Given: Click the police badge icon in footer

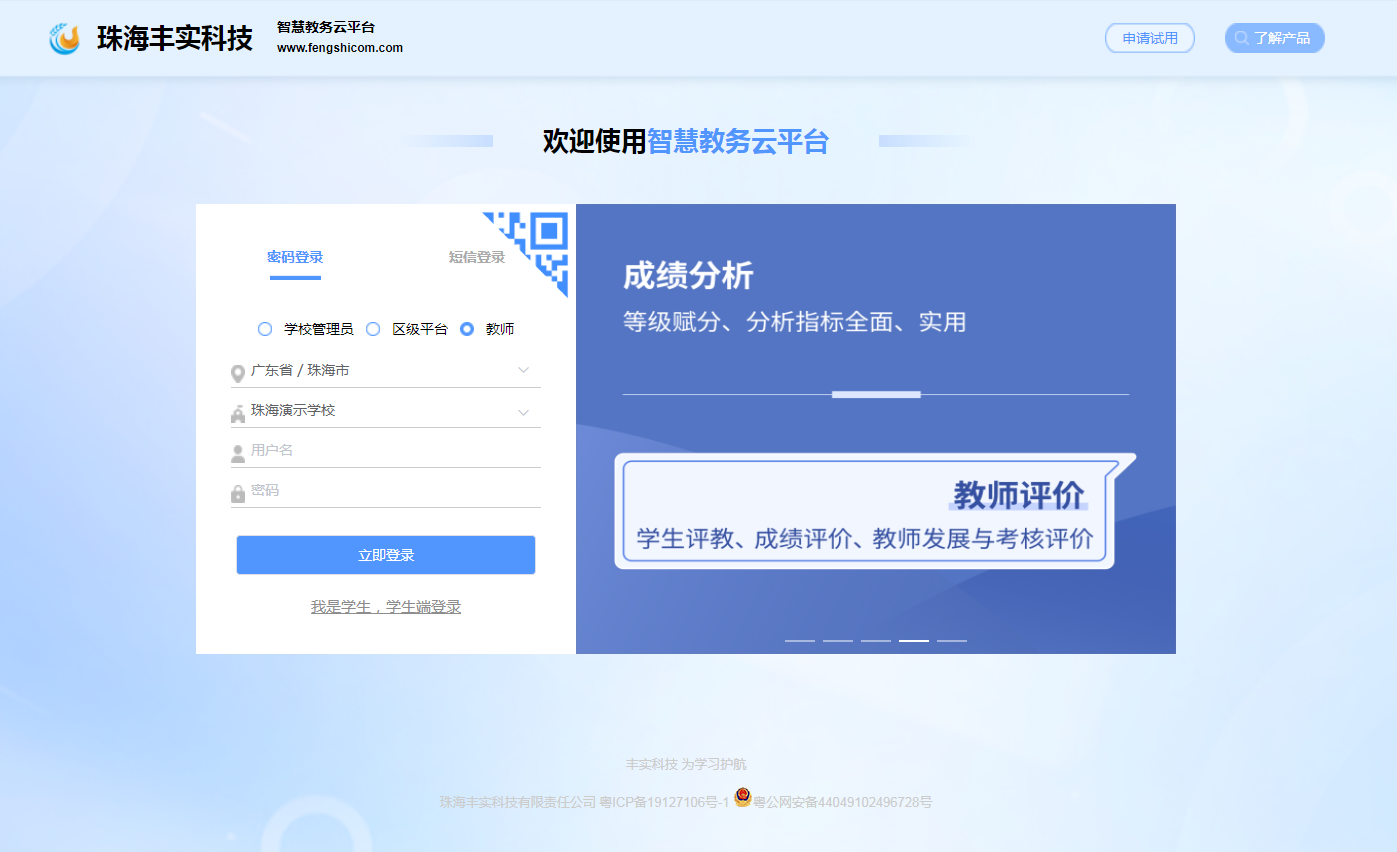Looking at the screenshot, I should 742,798.
